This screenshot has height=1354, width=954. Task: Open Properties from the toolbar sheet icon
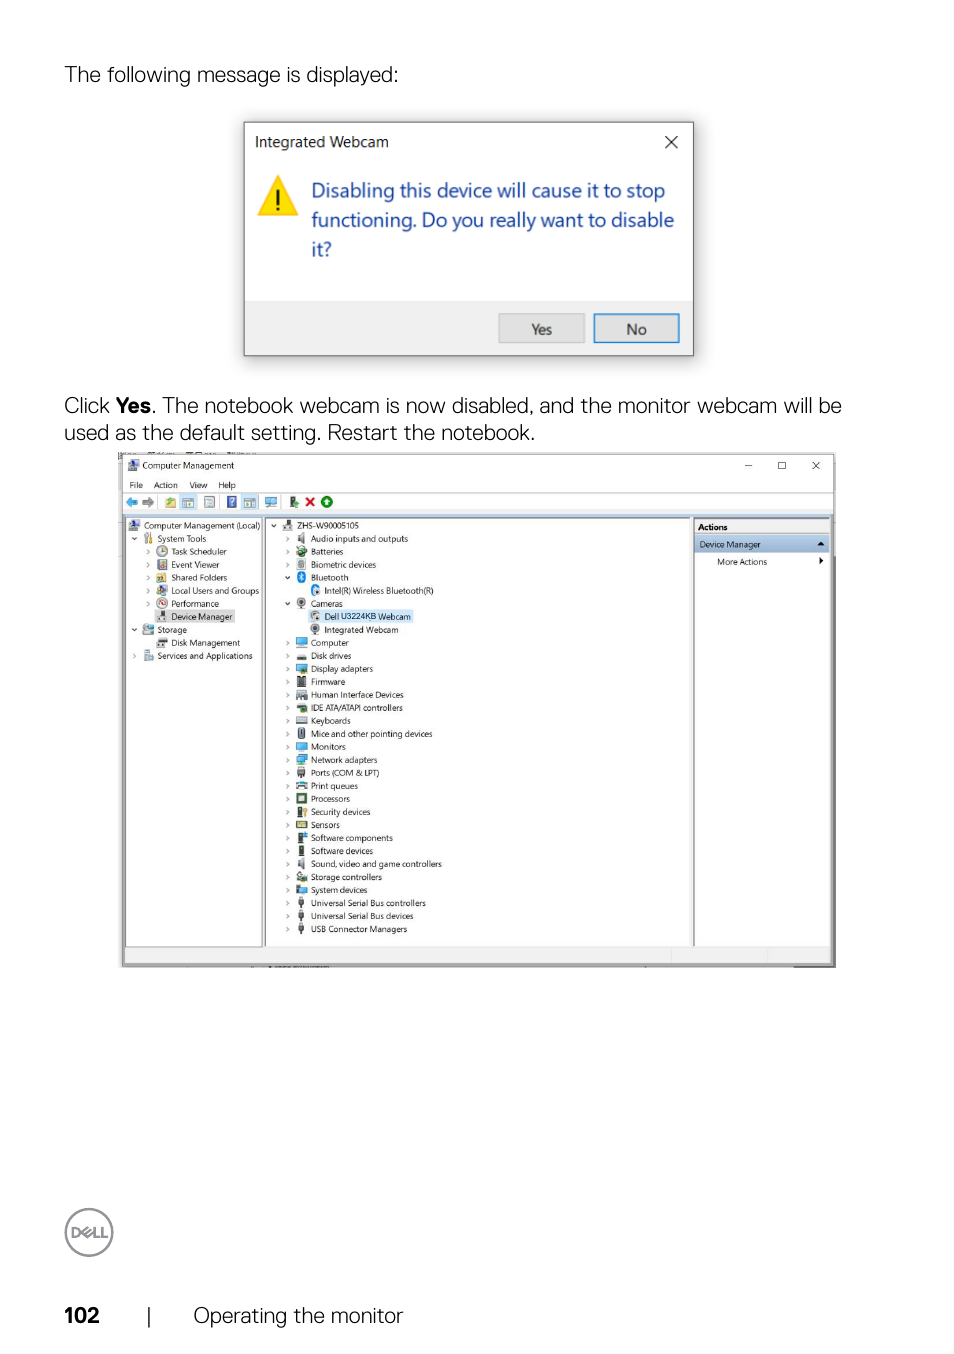209,502
